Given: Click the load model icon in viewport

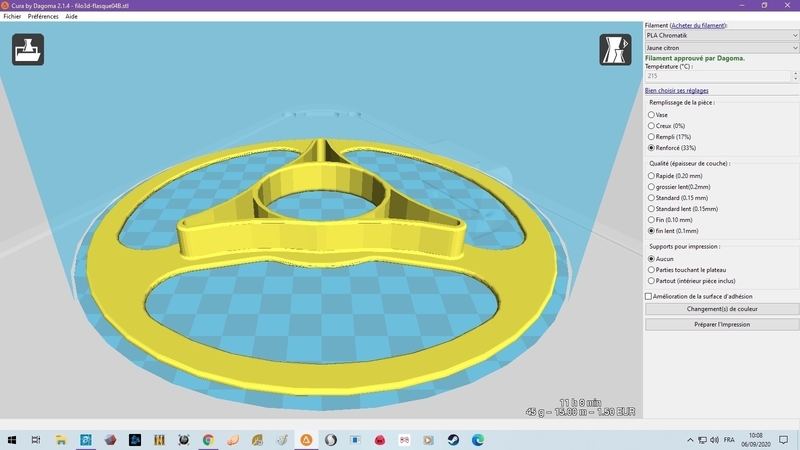Looking at the screenshot, I should coord(28,49).
